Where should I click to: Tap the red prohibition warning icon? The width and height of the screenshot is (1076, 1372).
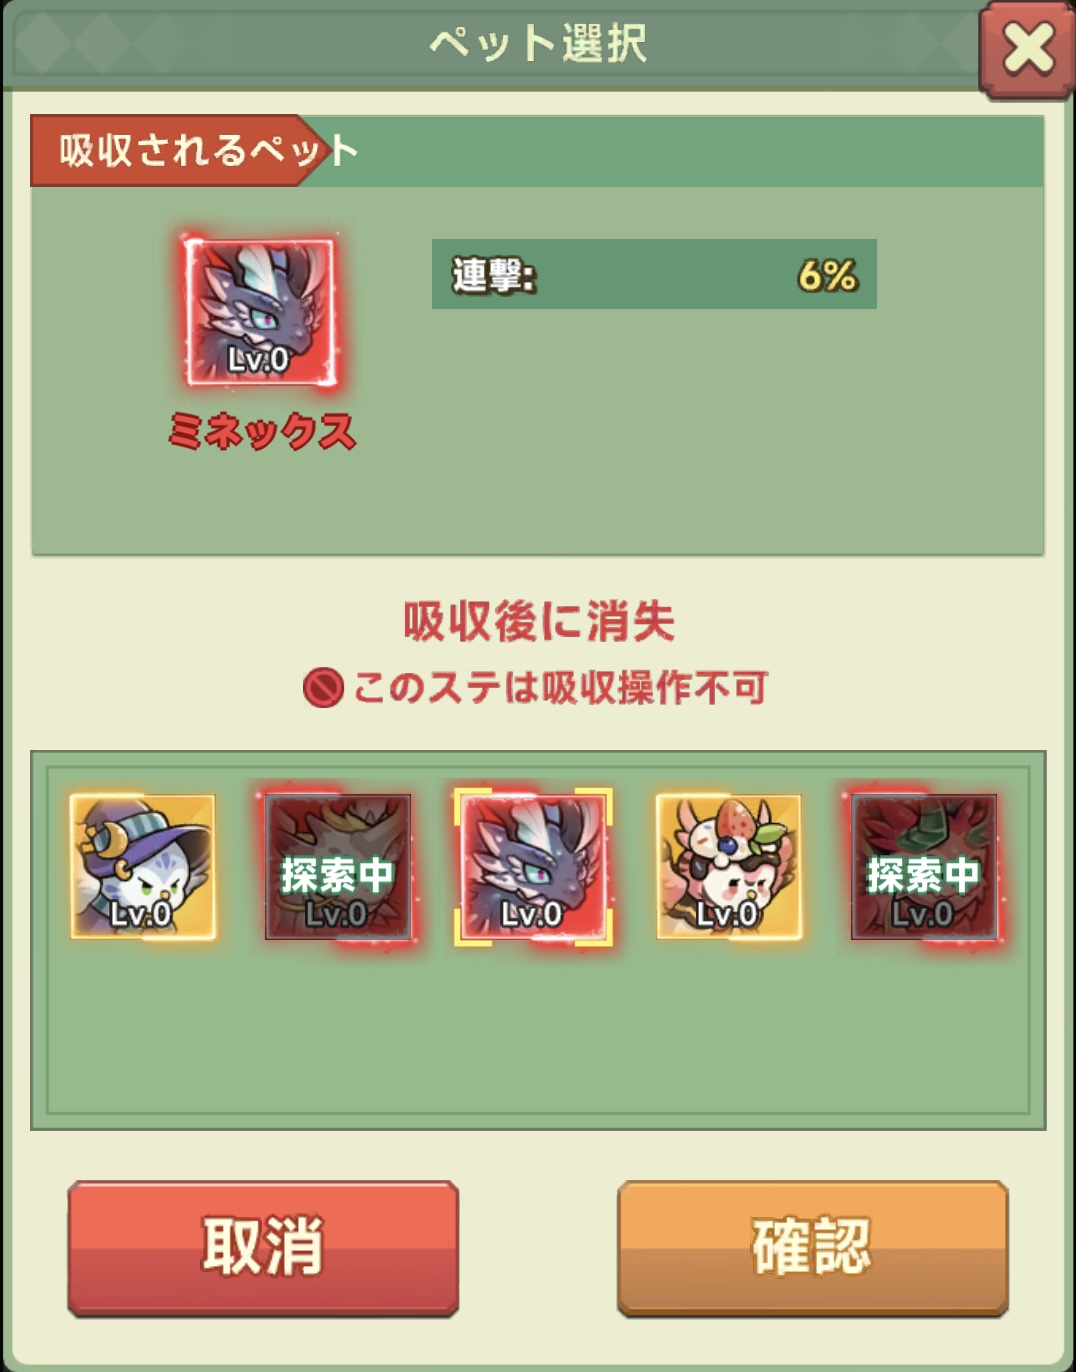[x=323, y=688]
